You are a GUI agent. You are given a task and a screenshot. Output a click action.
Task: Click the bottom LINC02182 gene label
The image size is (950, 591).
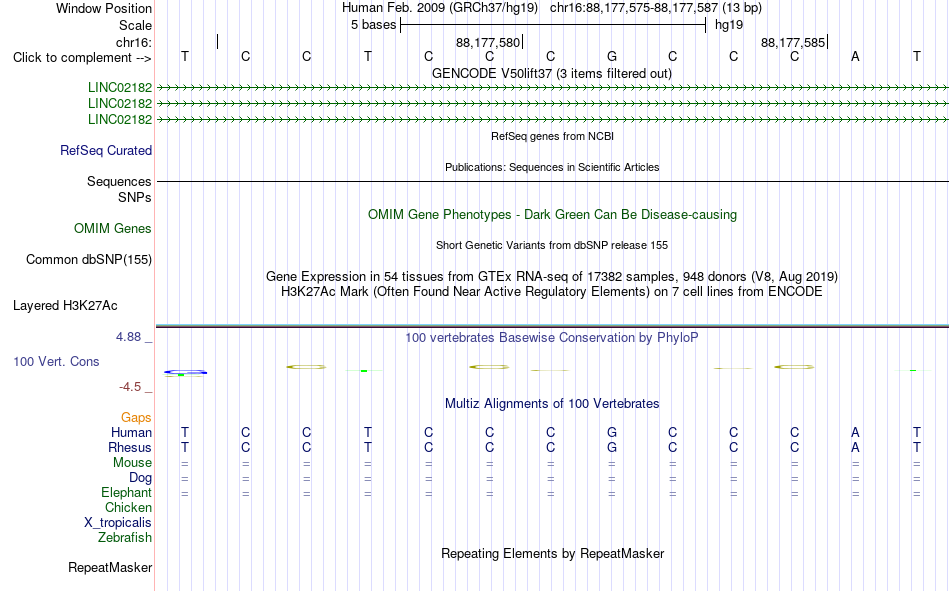120,119
